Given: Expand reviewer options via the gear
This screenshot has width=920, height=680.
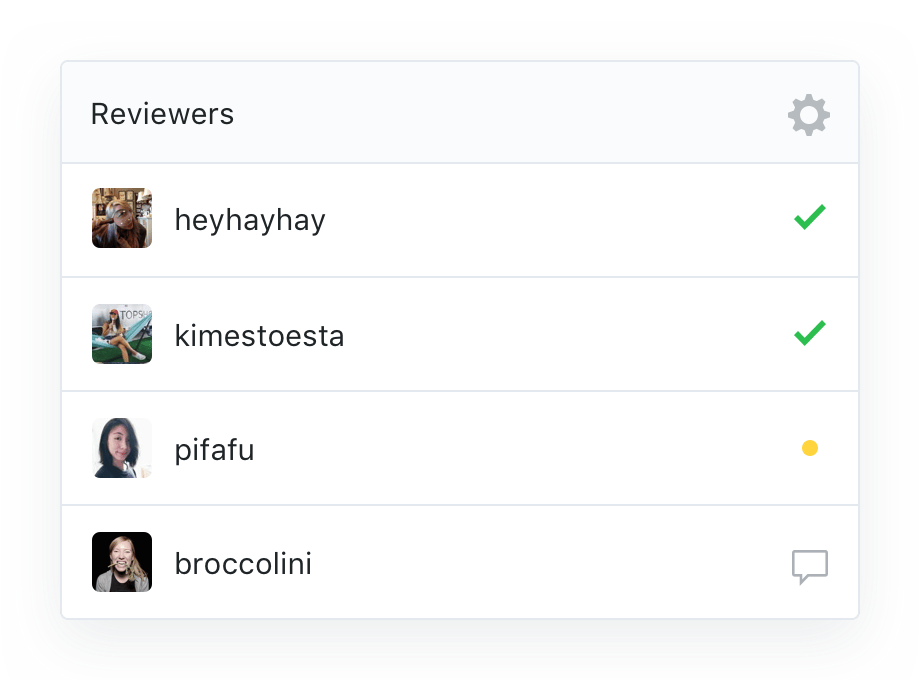Looking at the screenshot, I should (x=808, y=114).
